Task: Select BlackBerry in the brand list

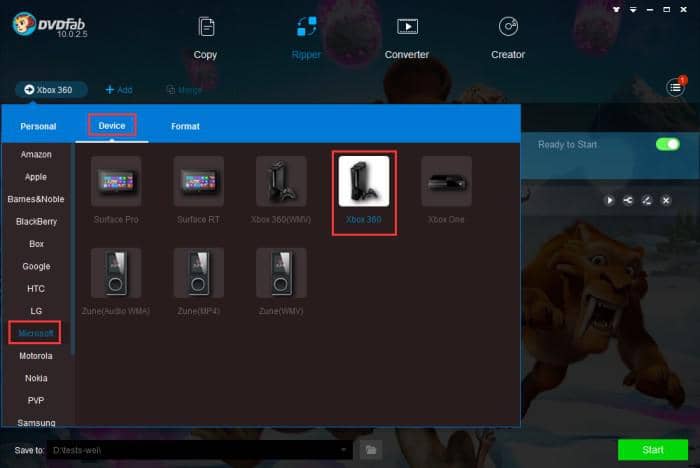Action: pyautogui.click(x=36, y=221)
